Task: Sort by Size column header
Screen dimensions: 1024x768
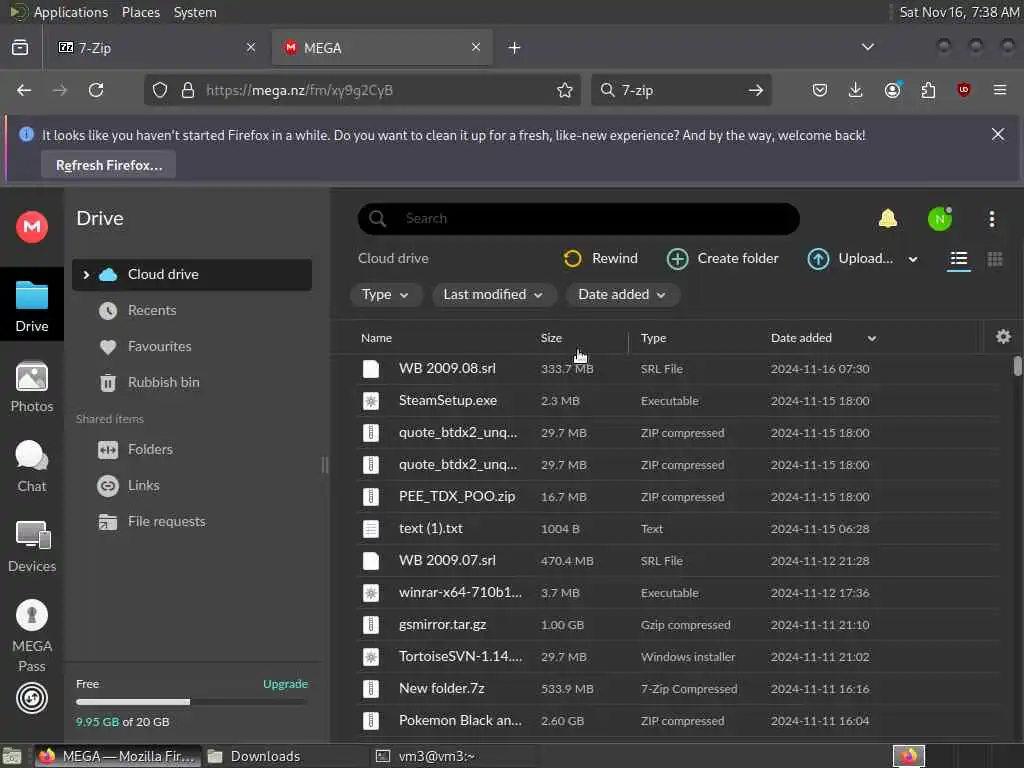Action: point(551,338)
